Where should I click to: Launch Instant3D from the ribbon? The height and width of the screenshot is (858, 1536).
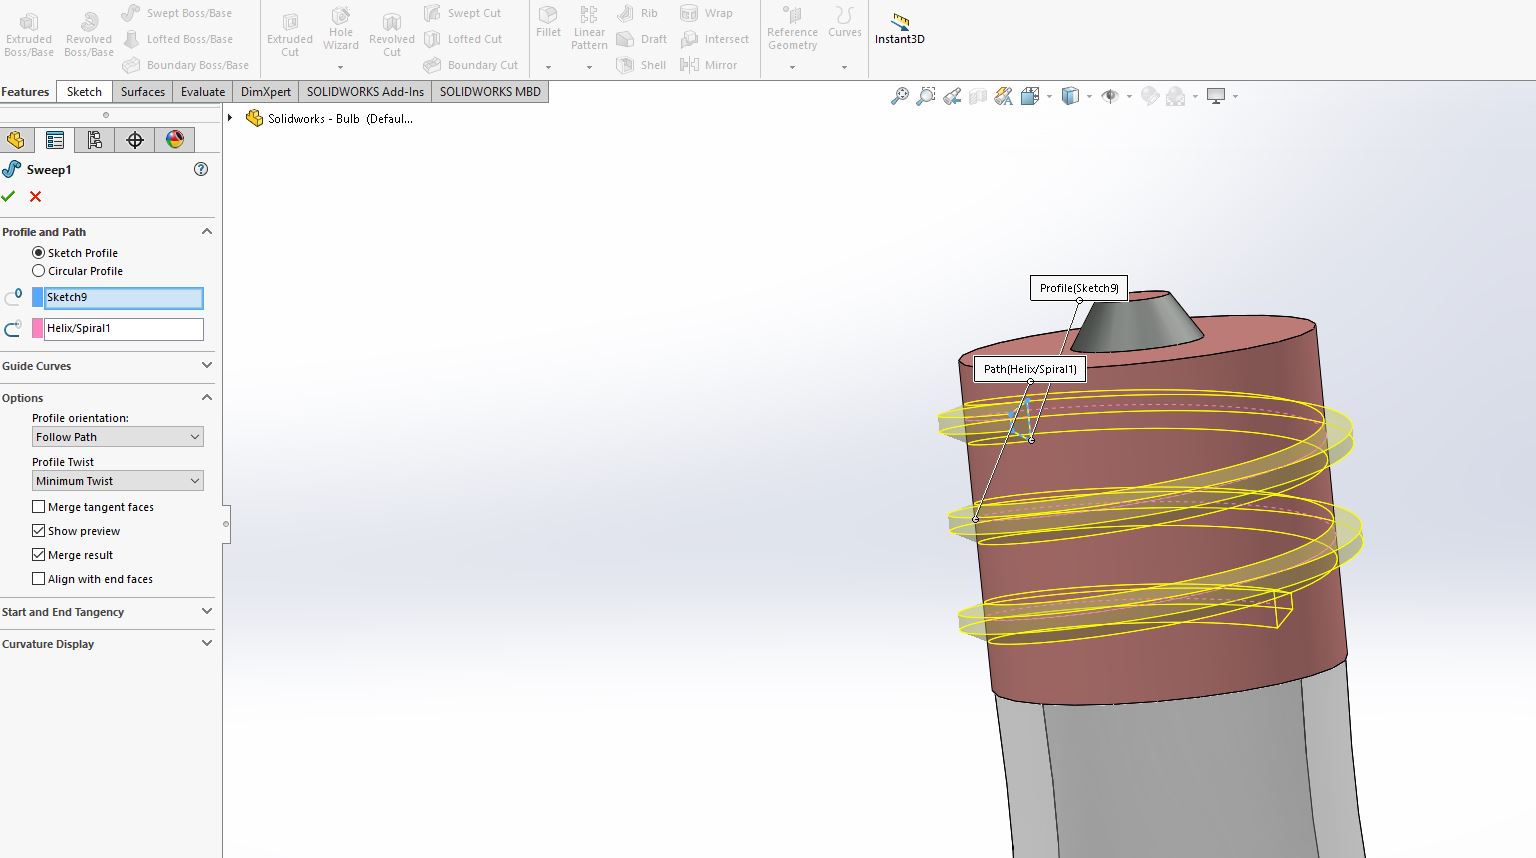click(898, 25)
